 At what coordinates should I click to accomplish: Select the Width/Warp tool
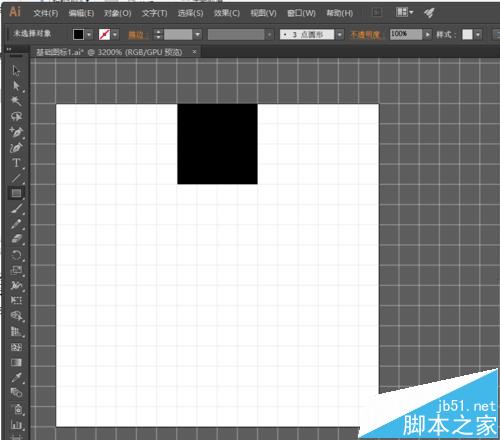tap(16, 285)
